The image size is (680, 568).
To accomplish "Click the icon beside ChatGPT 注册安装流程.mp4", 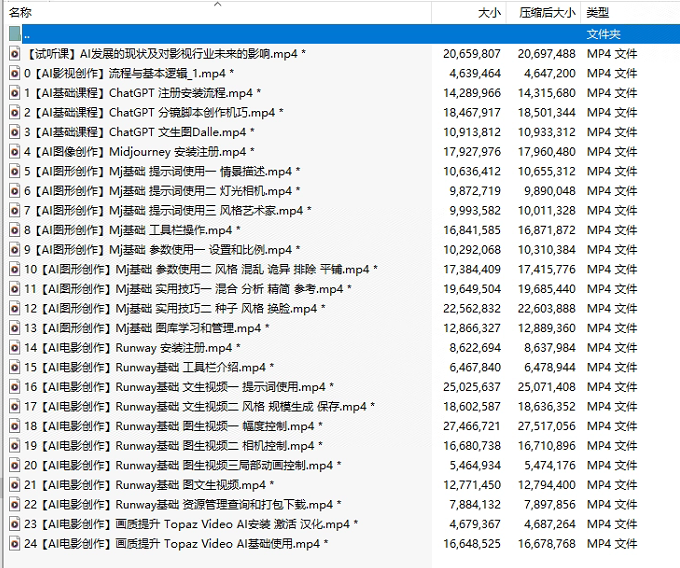I will 14,93.
